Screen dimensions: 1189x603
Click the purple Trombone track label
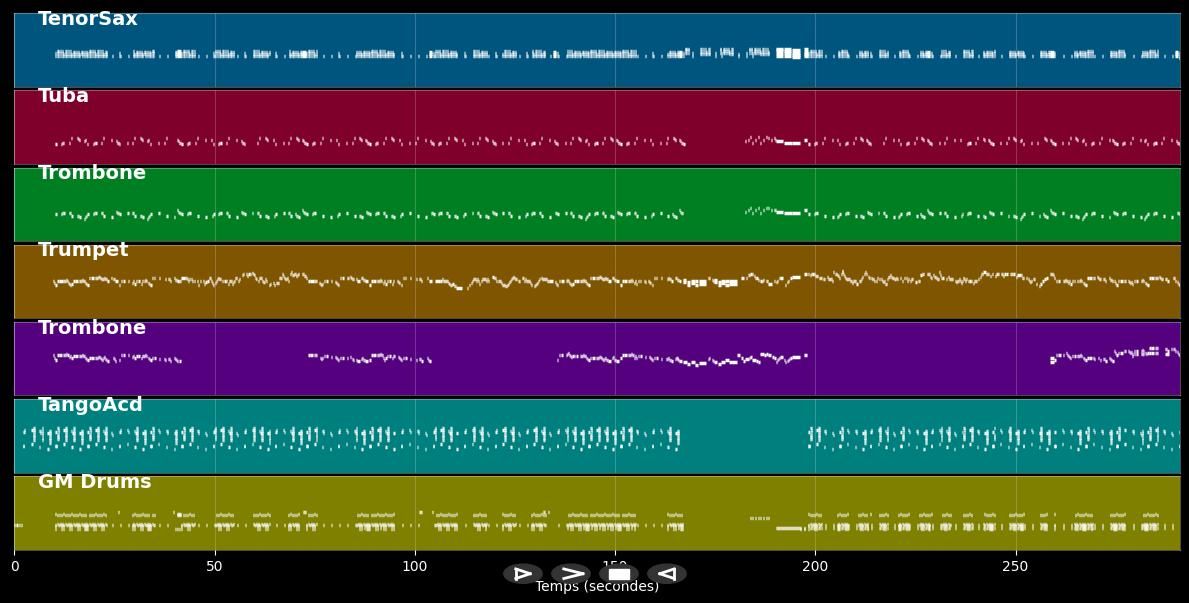coord(92,328)
